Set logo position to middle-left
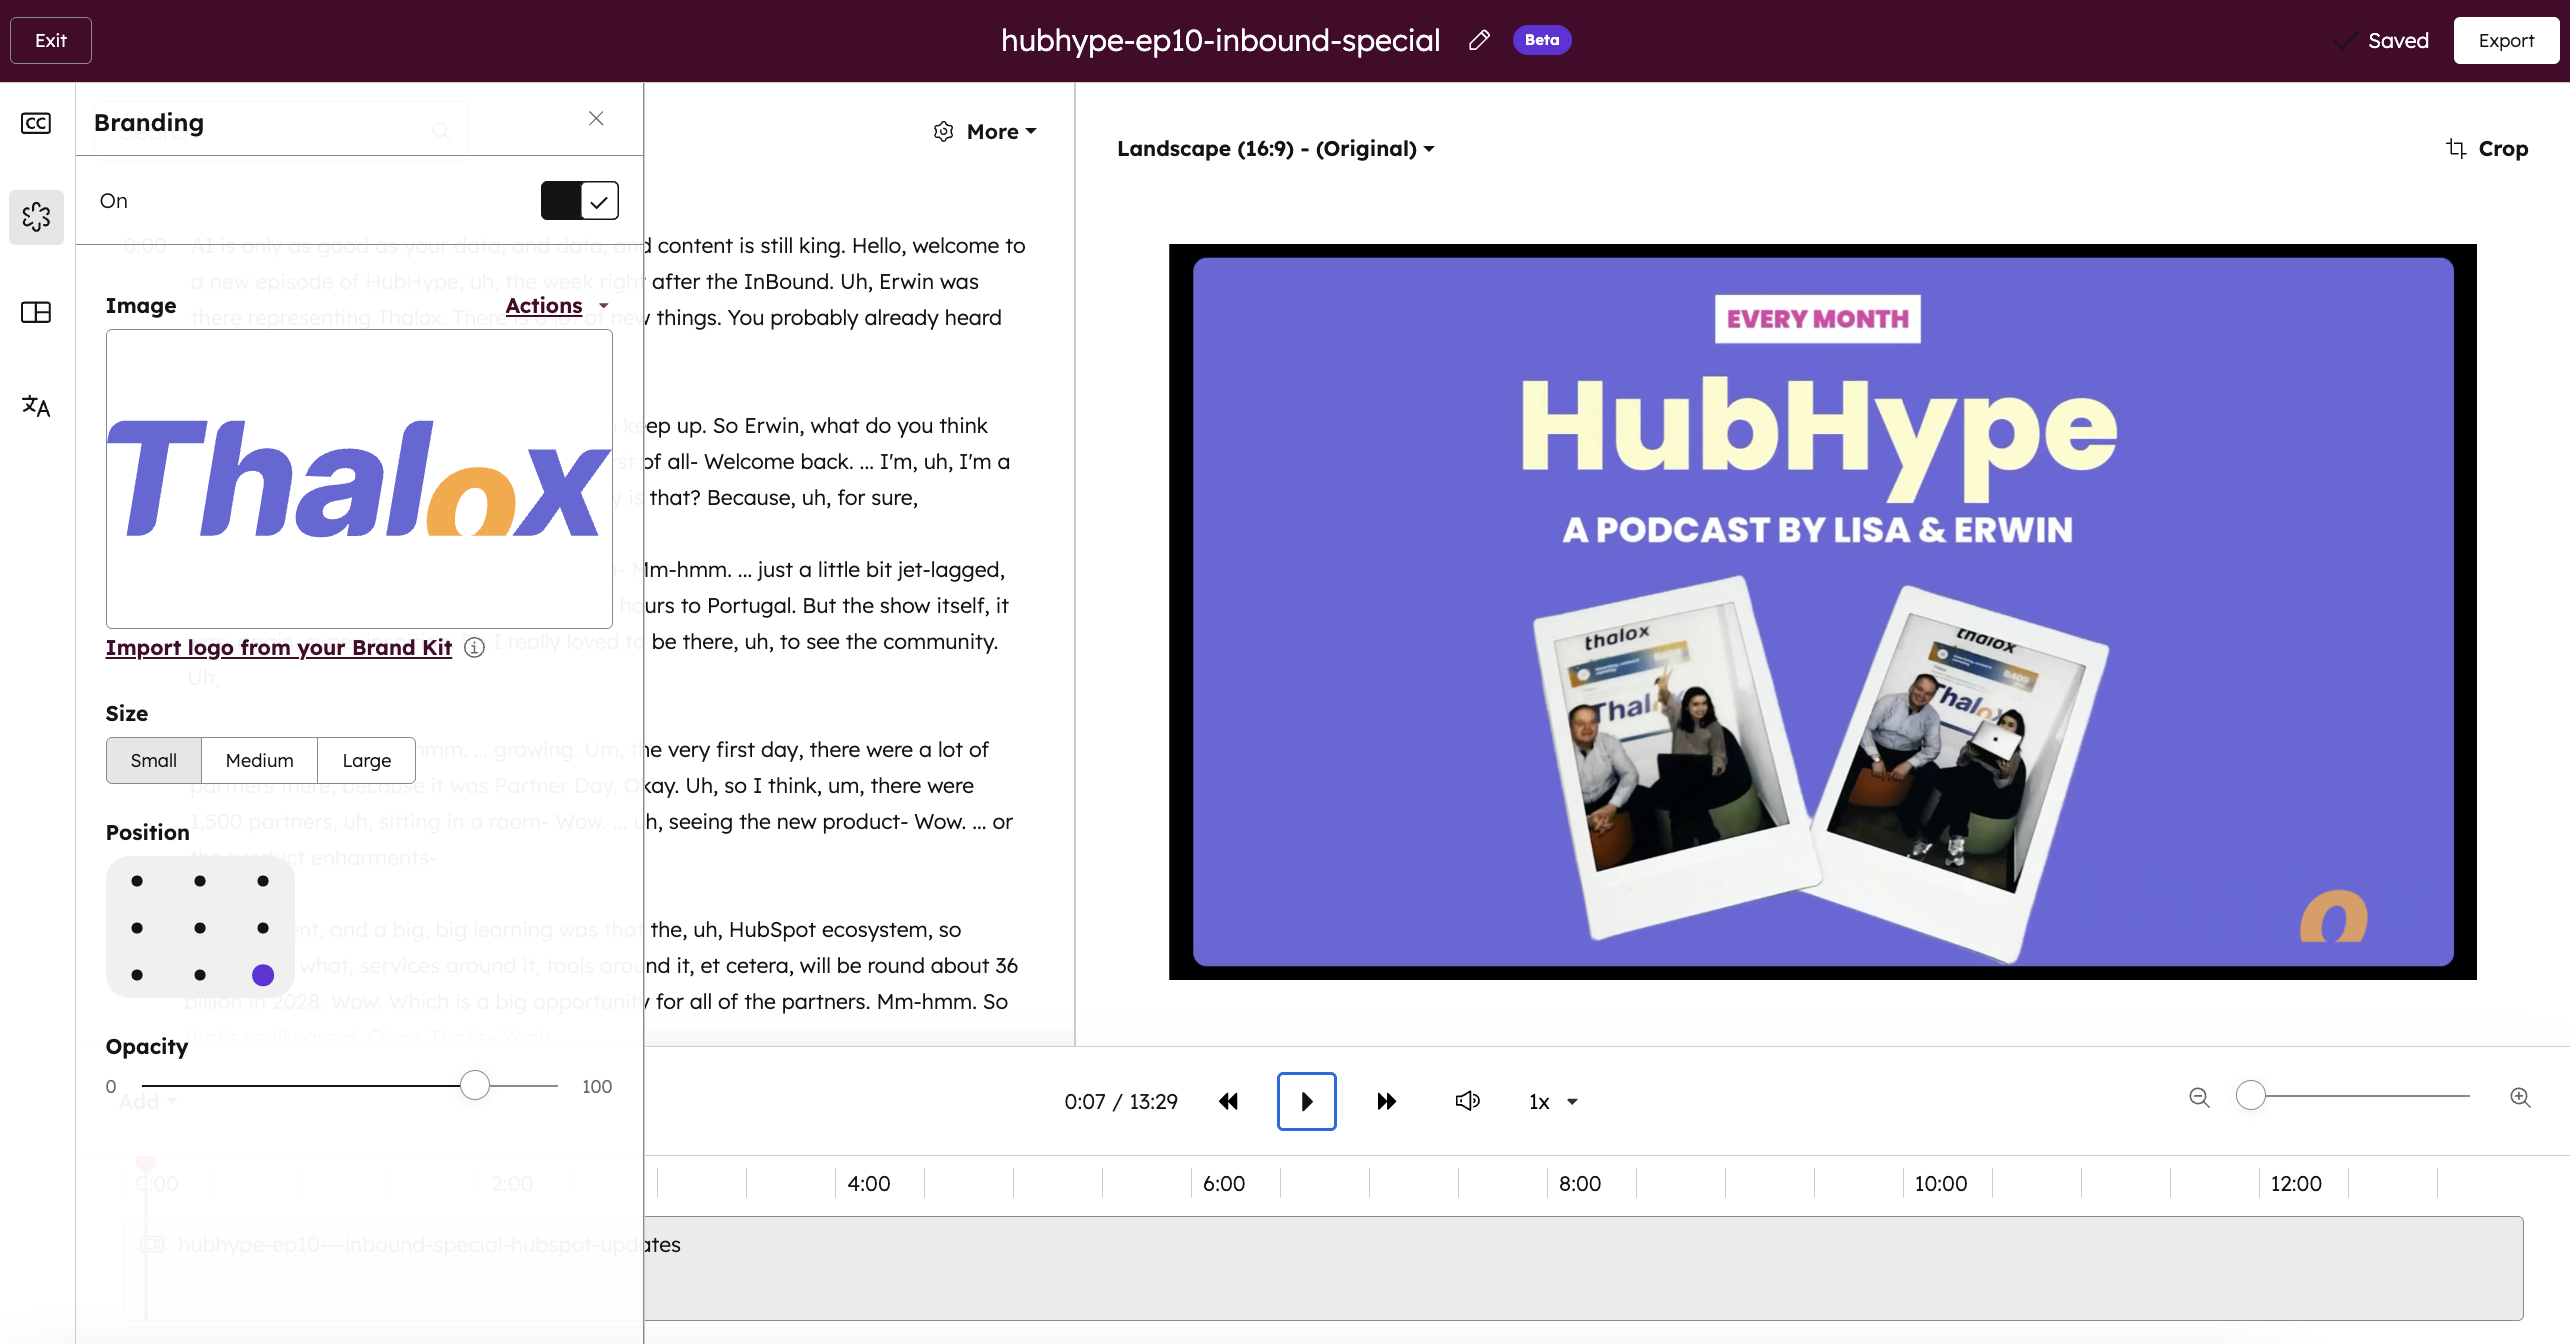The width and height of the screenshot is (2570, 1344). tap(137, 928)
